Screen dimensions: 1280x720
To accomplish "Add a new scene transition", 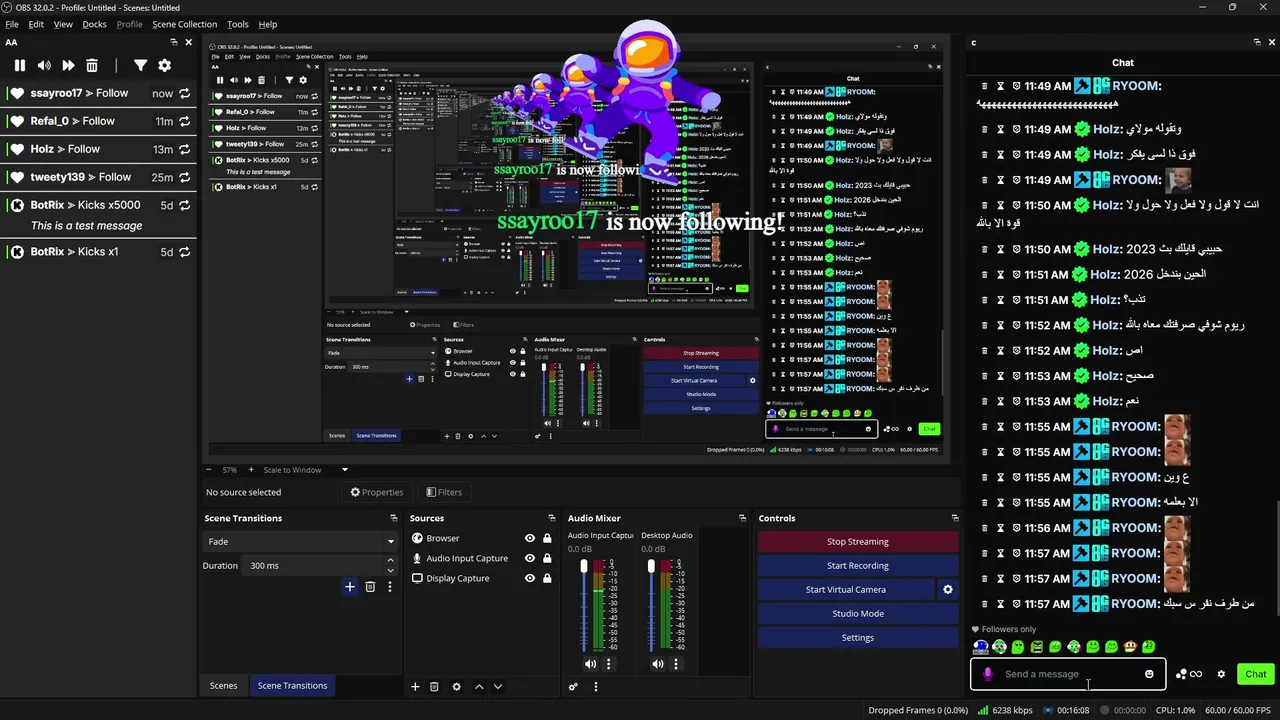I will [x=350, y=587].
